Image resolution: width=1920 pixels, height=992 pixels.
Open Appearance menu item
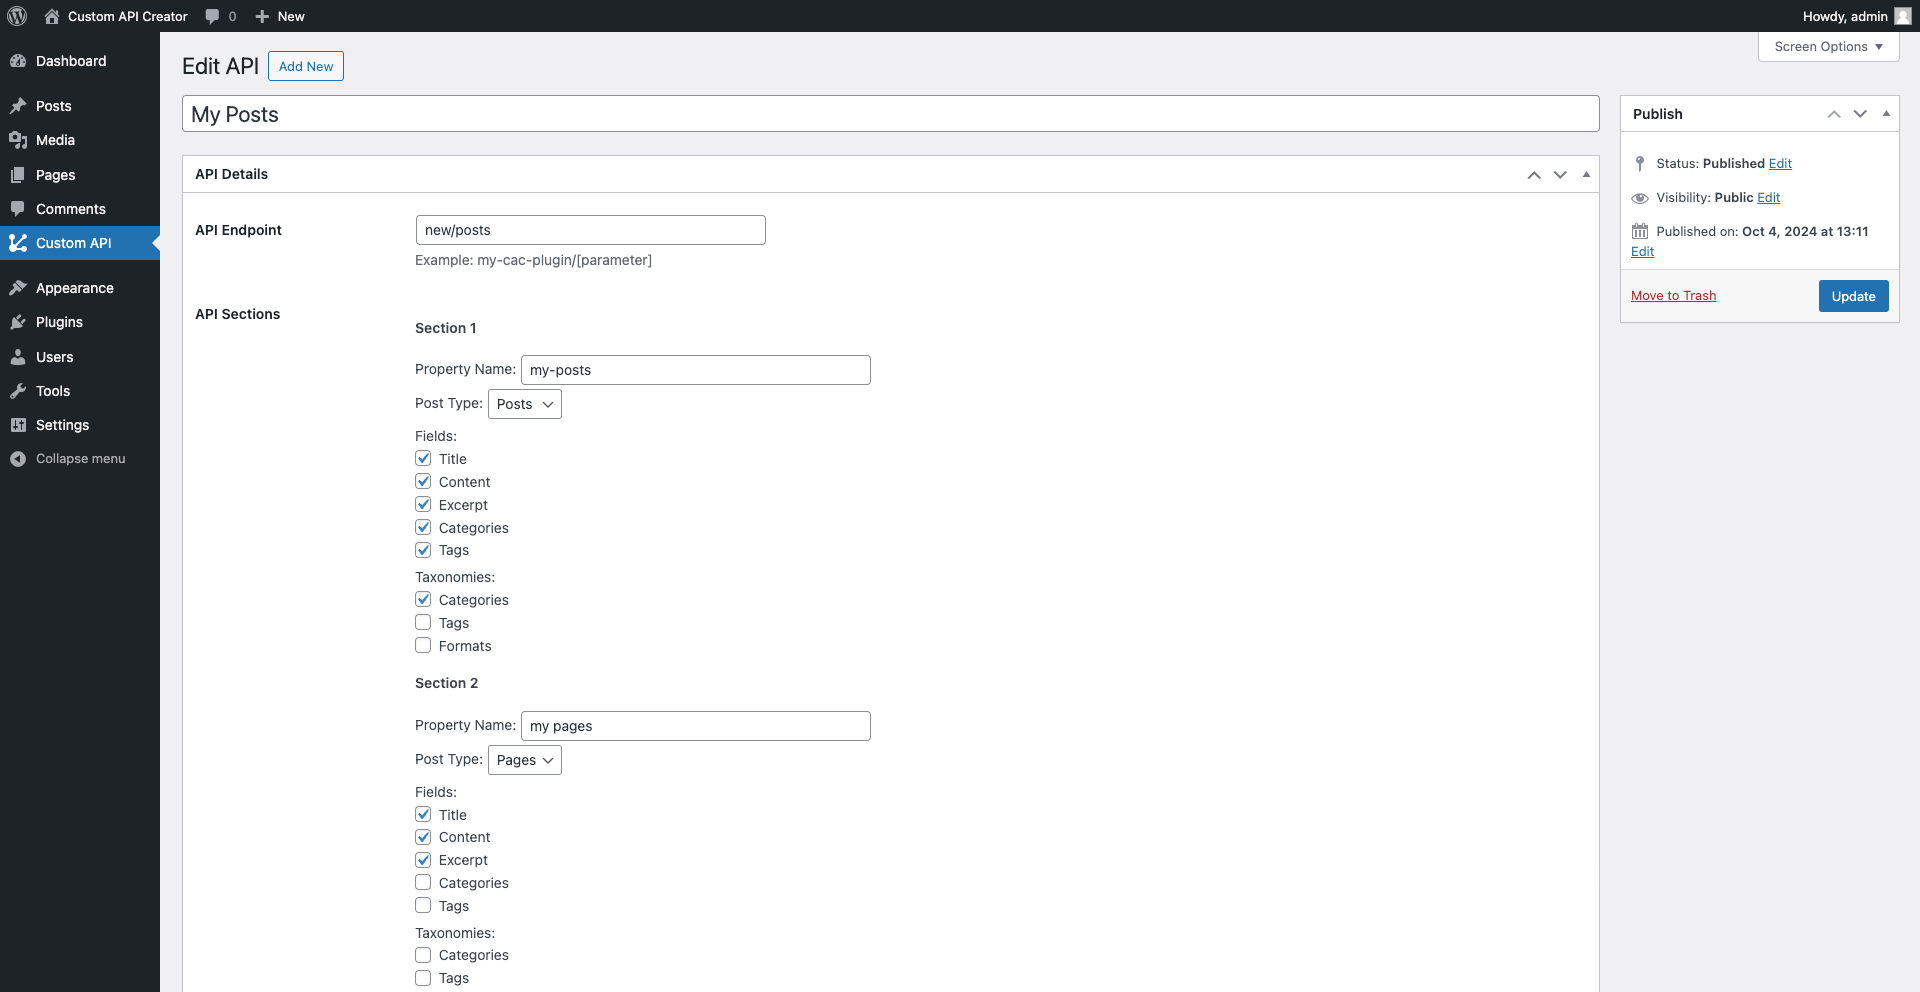(80, 288)
